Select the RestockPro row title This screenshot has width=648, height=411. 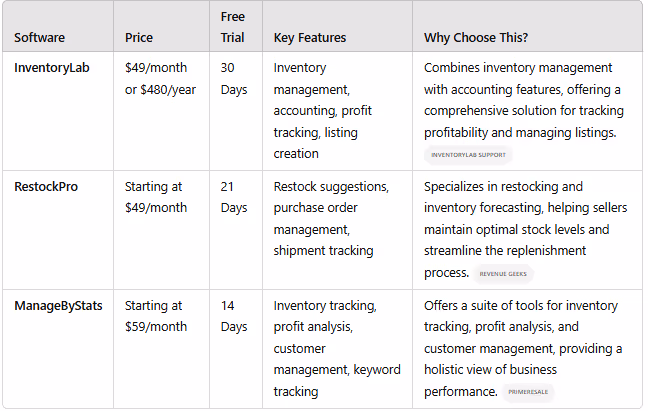click(x=46, y=187)
